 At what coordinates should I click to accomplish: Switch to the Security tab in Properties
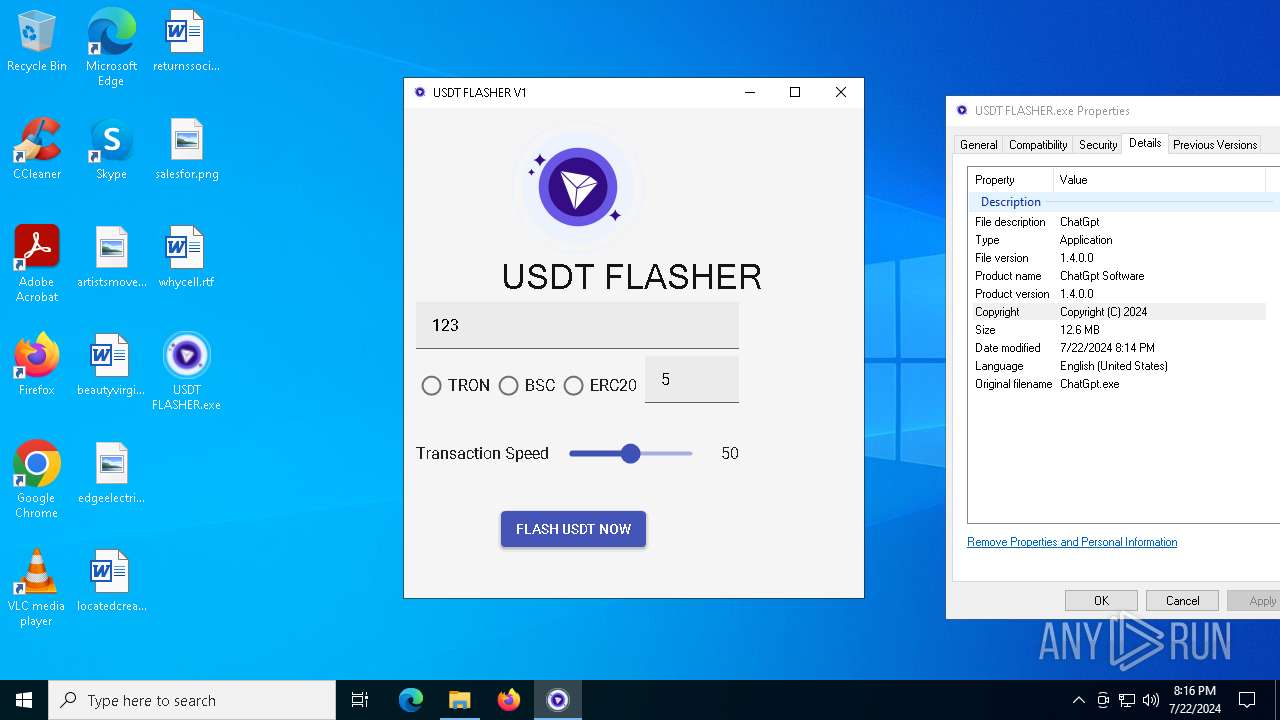(1098, 145)
